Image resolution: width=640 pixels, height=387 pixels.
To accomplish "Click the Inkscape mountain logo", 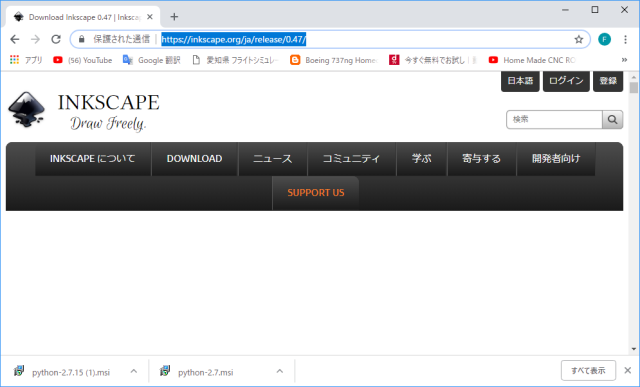I will 27,109.
